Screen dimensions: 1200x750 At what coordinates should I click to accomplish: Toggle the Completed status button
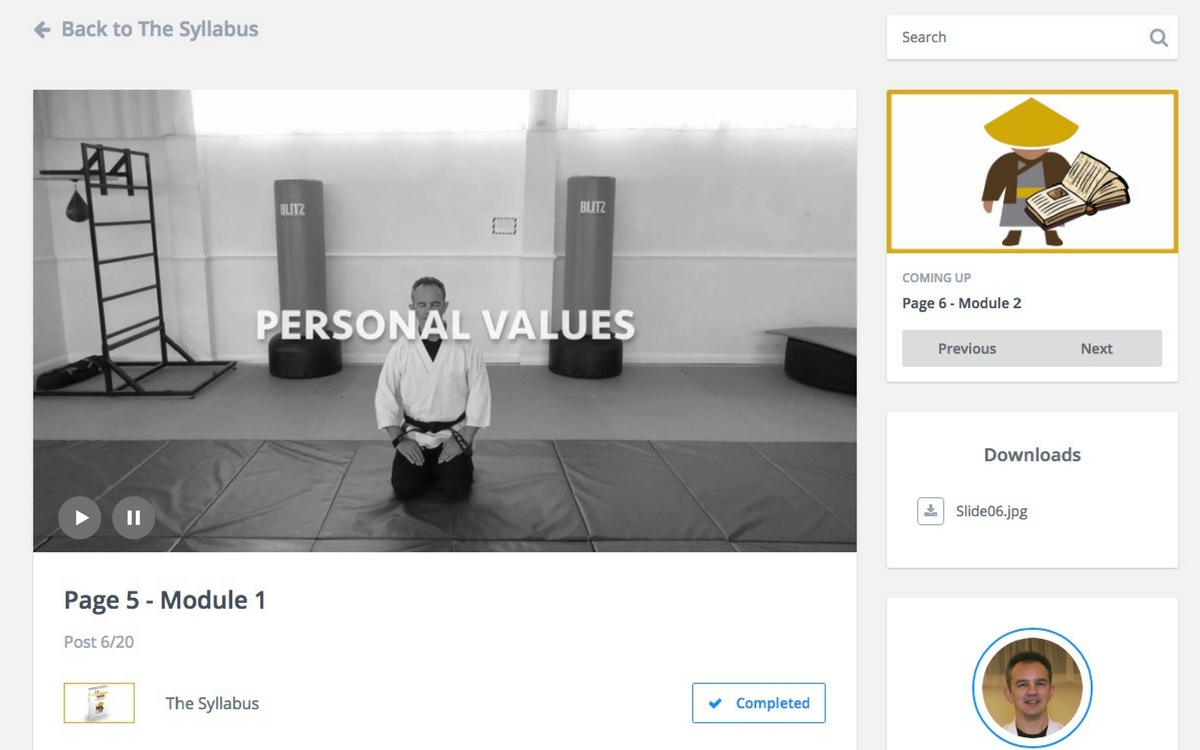pyautogui.click(x=759, y=703)
